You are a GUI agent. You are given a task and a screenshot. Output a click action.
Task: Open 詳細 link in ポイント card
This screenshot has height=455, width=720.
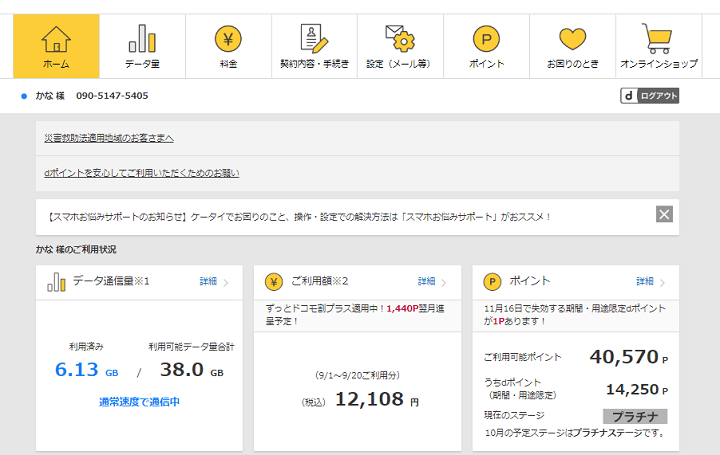tap(644, 281)
